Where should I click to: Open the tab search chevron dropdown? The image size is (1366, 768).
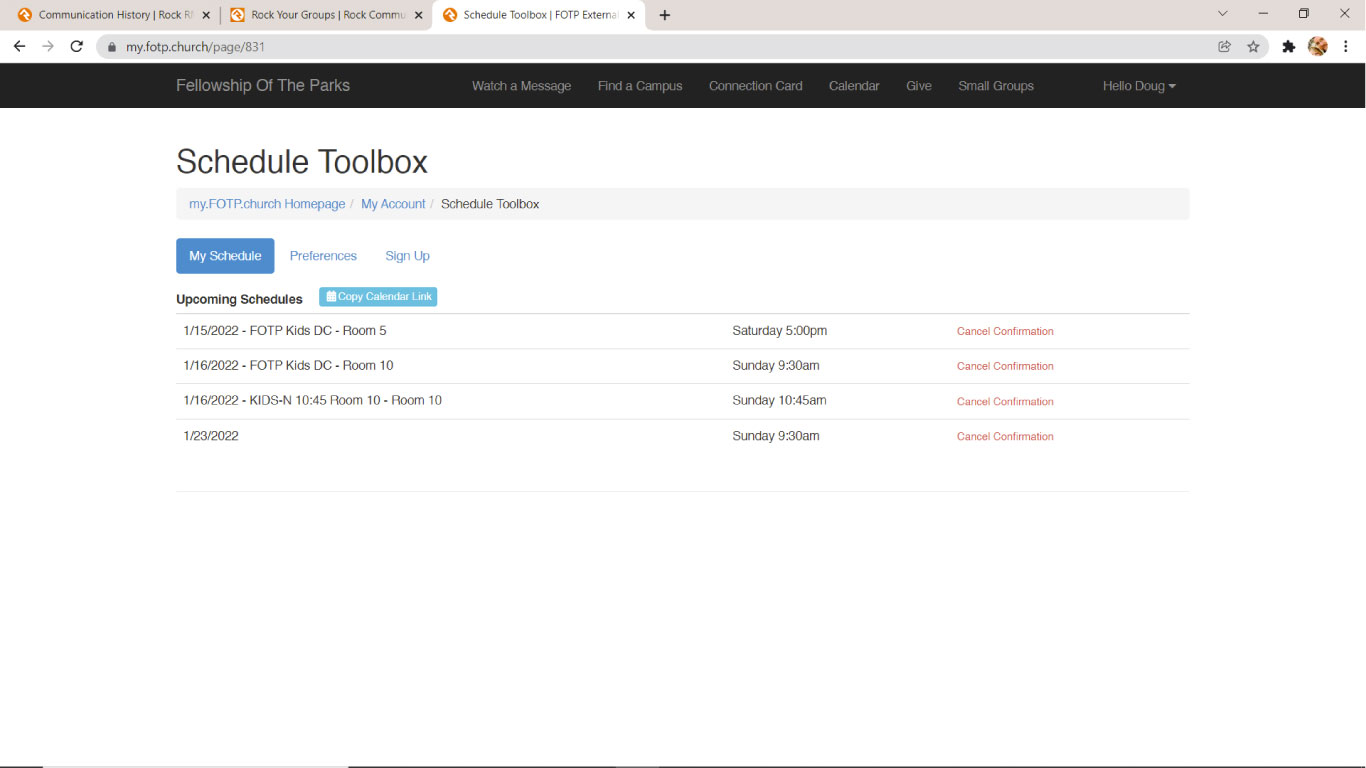pyautogui.click(x=1222, y=14)
